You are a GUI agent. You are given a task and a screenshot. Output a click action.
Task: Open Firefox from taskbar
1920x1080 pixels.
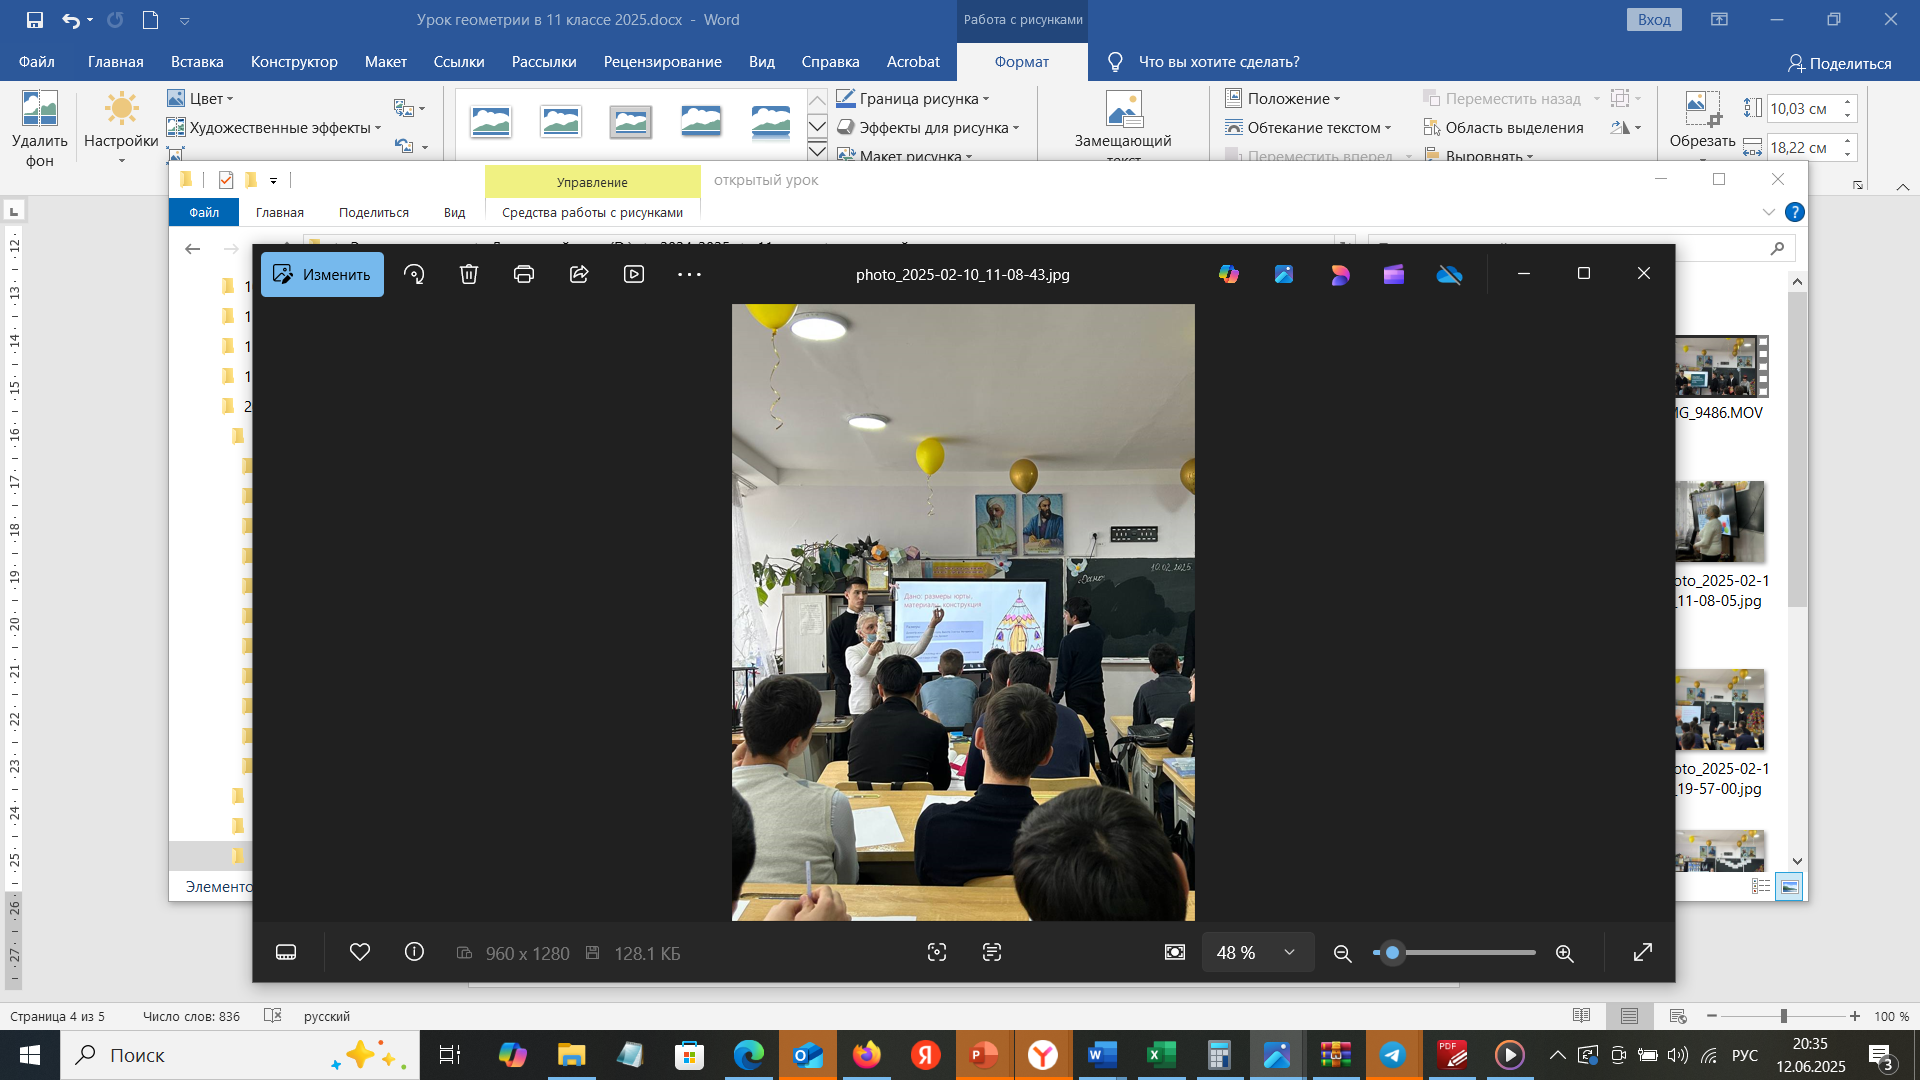click(x=867, y=1055)
